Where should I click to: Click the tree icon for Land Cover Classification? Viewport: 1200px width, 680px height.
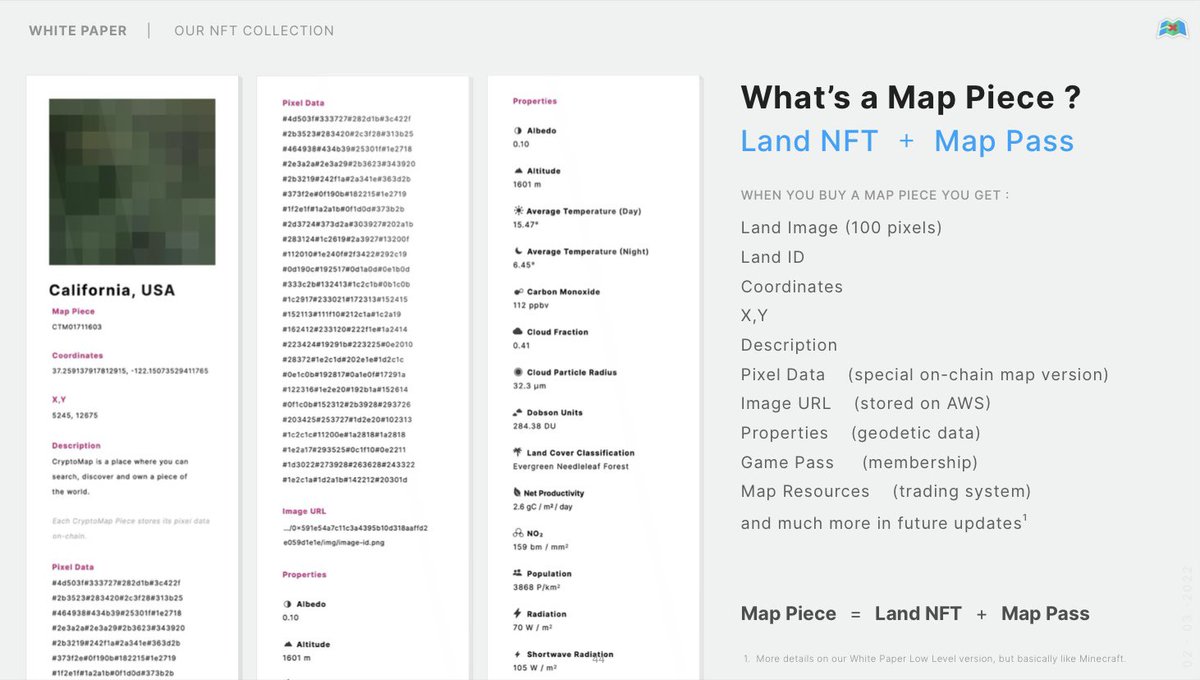[x=517, y=453]
